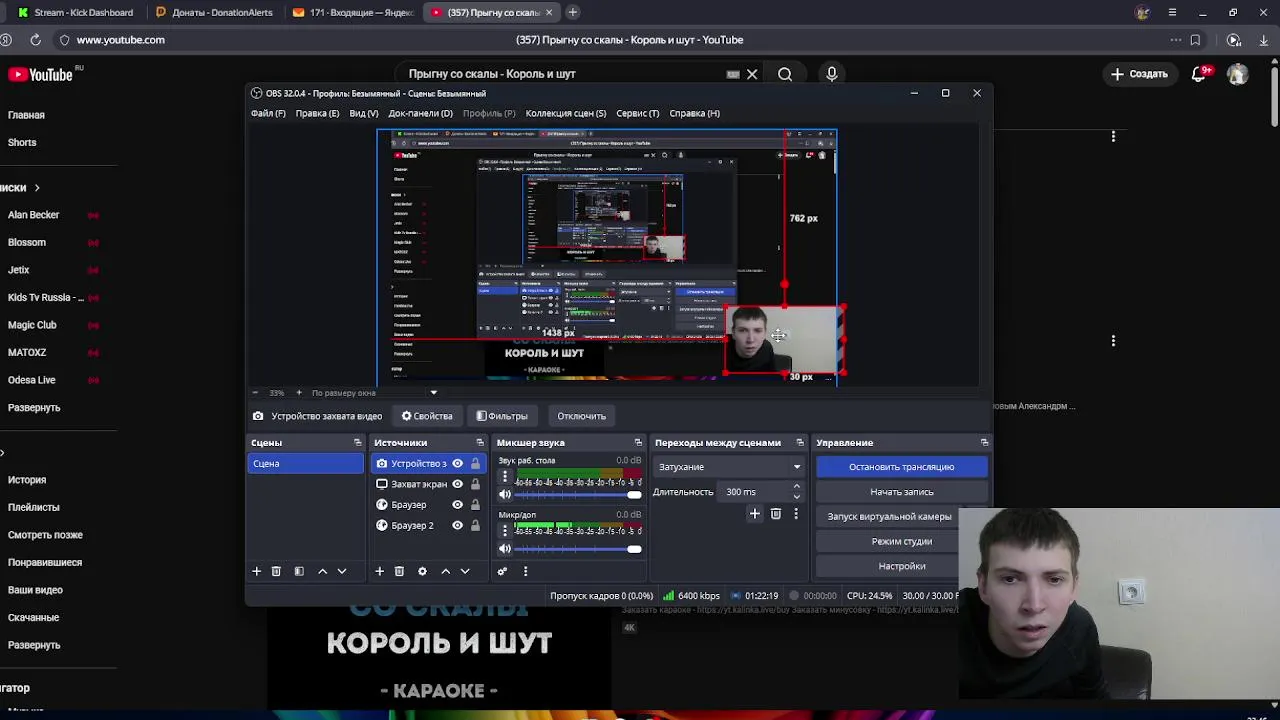This screenshot has width=1280, height=720.
Task: Open advanced audio properties gears icon
Action: coord(502,571)
